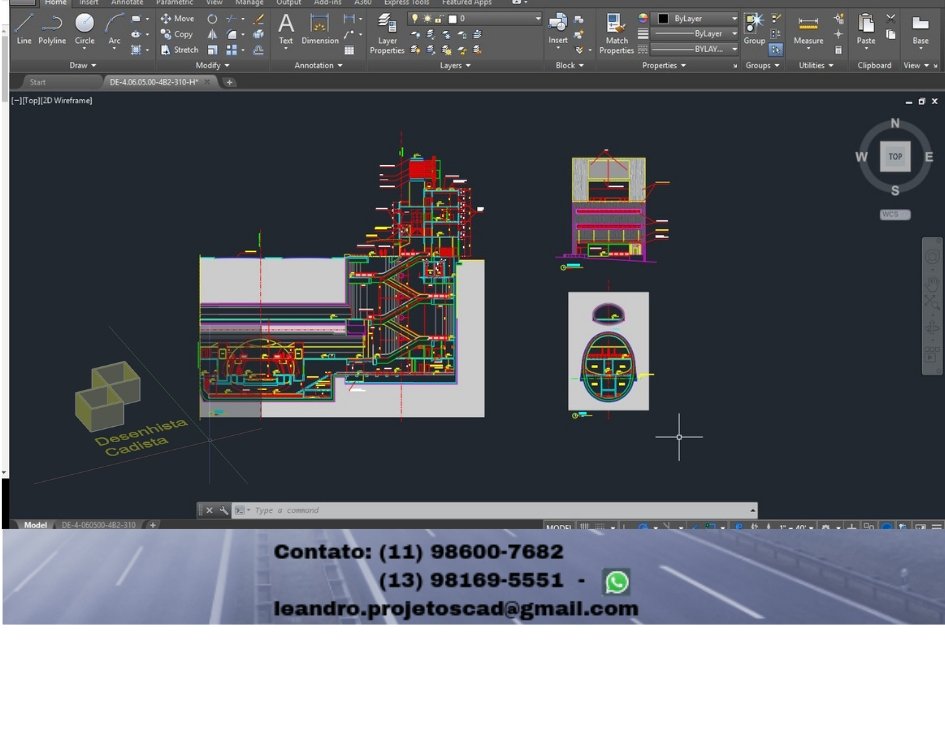
Task: Click the [2D Wireframe] visual style label
Action: (x=67, y=101)
